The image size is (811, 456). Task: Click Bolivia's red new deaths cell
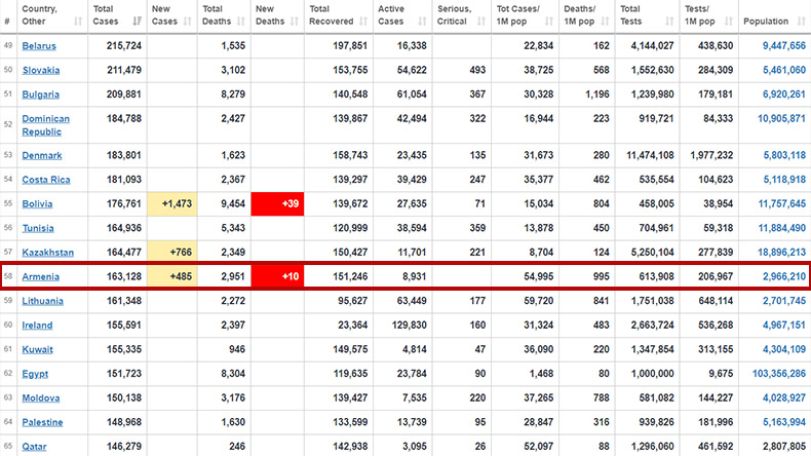click(x=278, y=204)
